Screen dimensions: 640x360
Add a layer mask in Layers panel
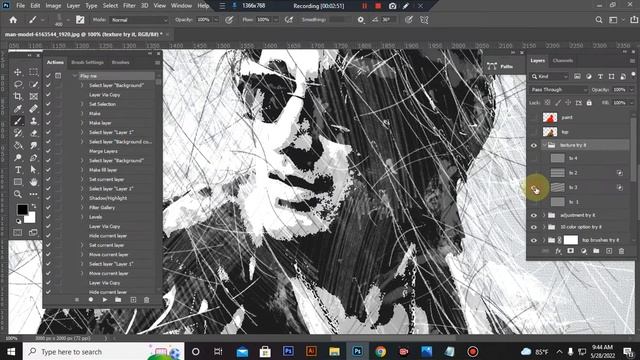click(x=571, y=251)
